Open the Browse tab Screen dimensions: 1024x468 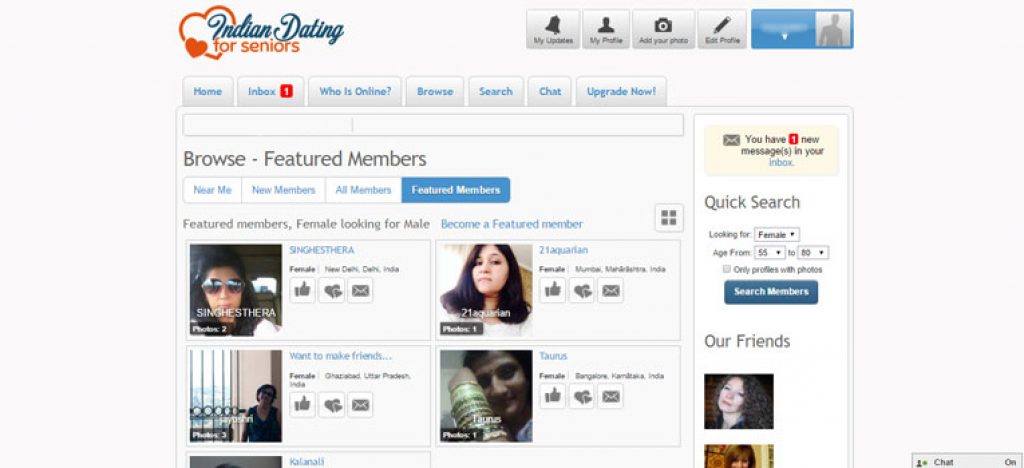pos(435,91)
